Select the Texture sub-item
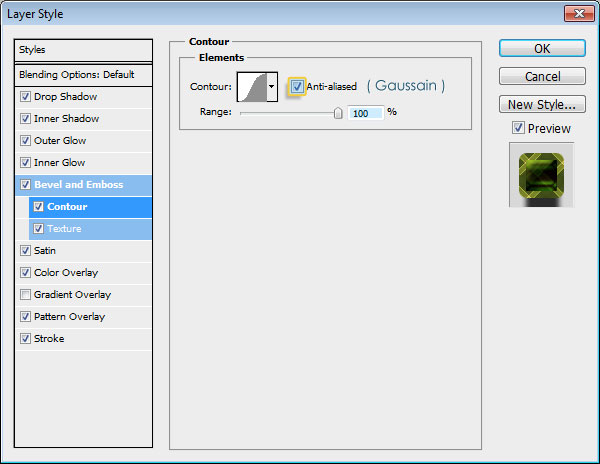600x464 pixels. coord(64,229)
